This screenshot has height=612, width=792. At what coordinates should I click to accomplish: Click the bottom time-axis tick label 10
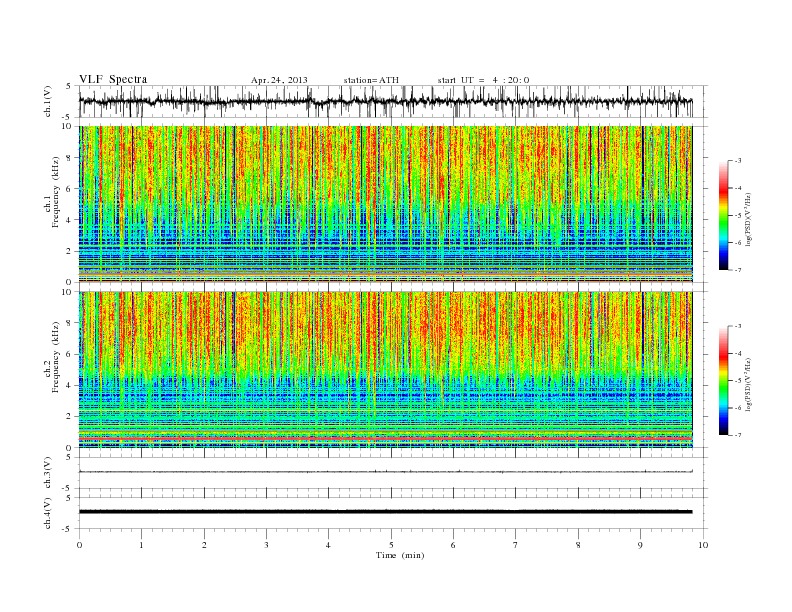coord(703,545)
